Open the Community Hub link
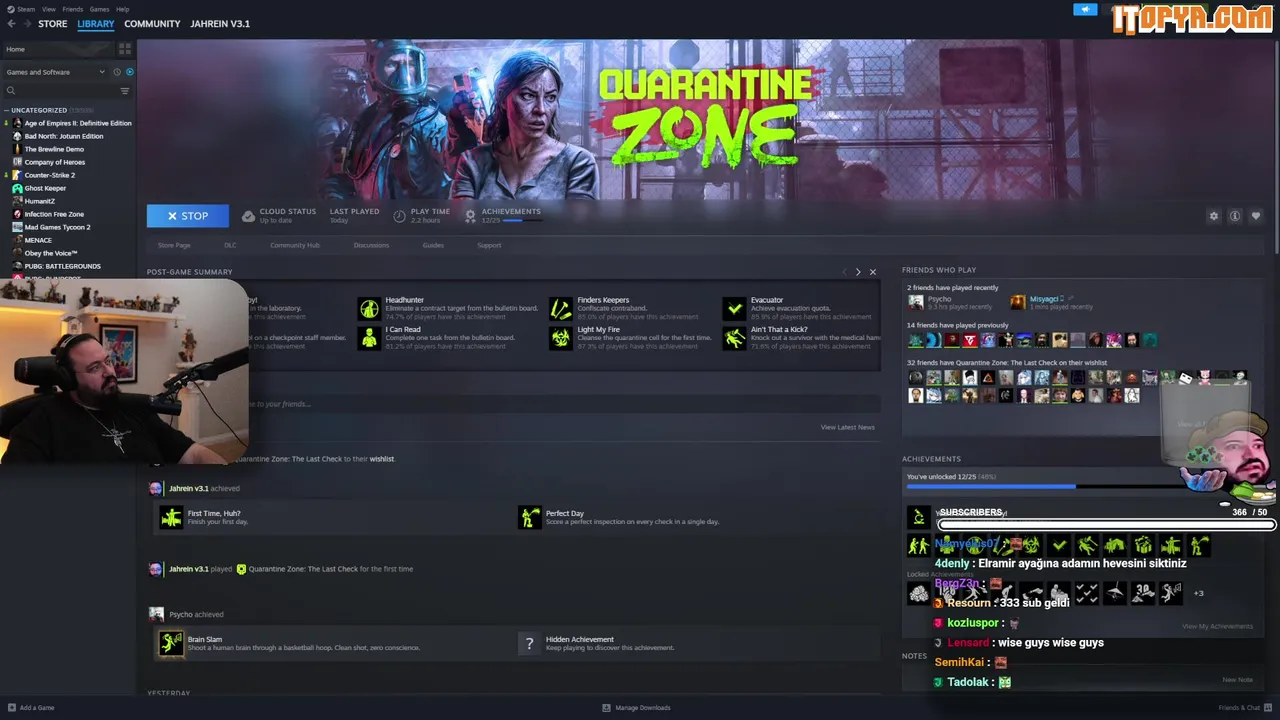 click(295, 245)
